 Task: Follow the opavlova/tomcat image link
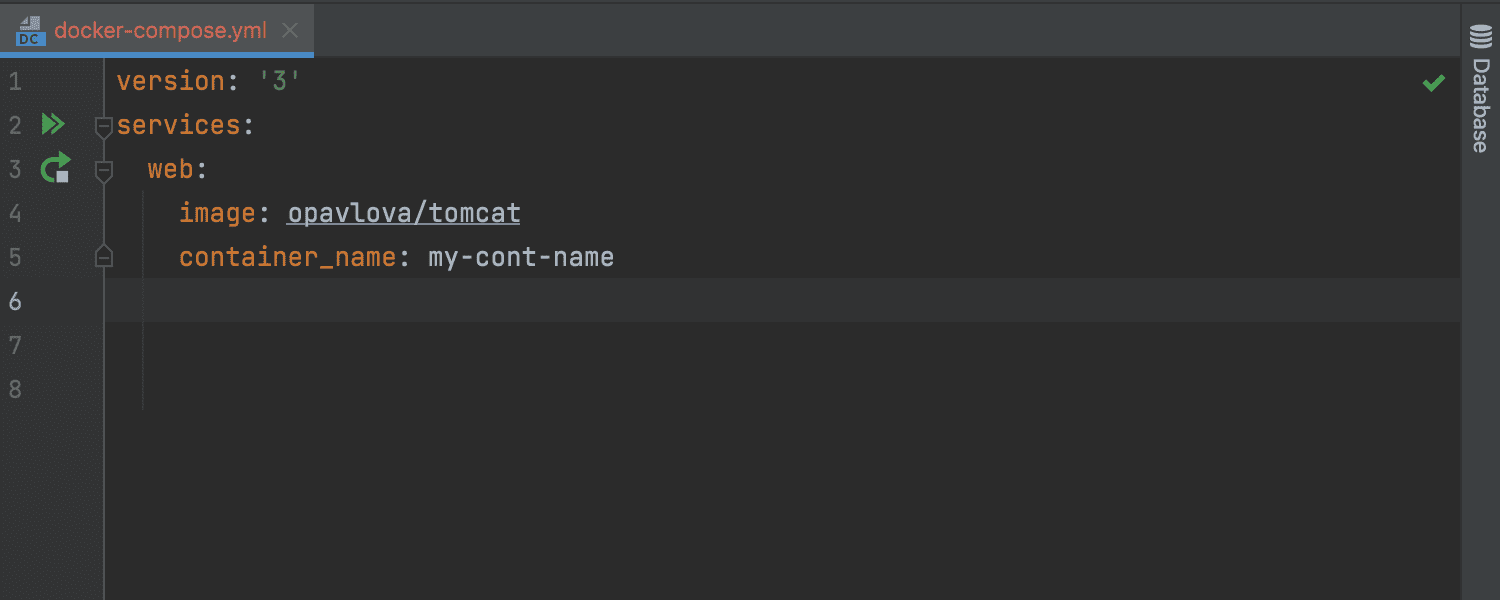(404, 213)
